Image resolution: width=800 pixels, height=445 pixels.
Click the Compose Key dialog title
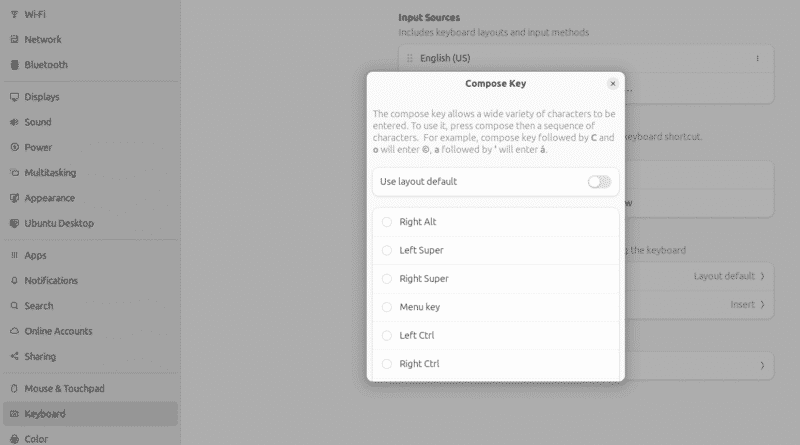pos(495,83)
